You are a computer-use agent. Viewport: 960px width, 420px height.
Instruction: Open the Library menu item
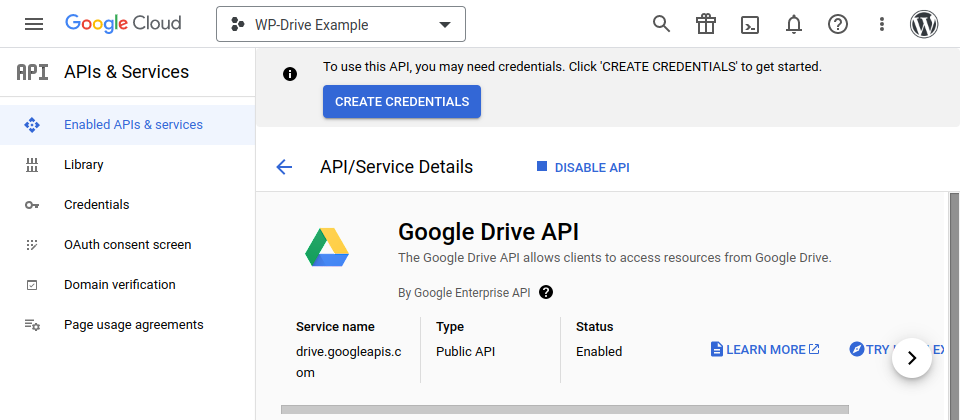click(84, 165)
